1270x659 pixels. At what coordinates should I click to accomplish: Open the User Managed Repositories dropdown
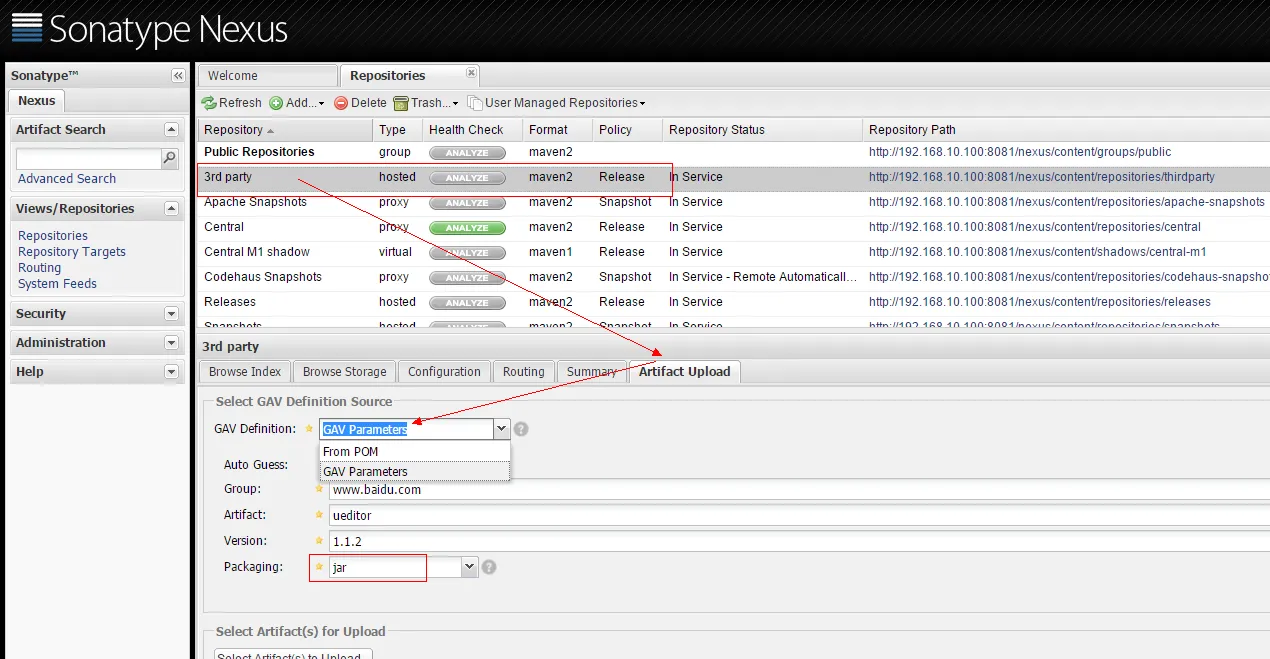(x=557, y=103)
